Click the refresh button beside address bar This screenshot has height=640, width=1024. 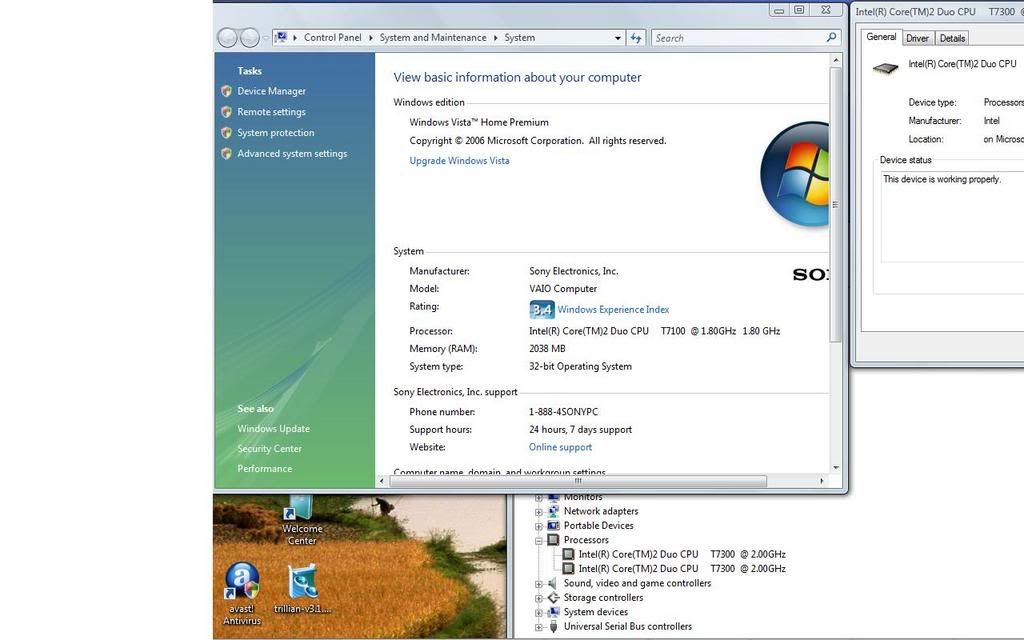pyautogui.click(x=636, y=38)
